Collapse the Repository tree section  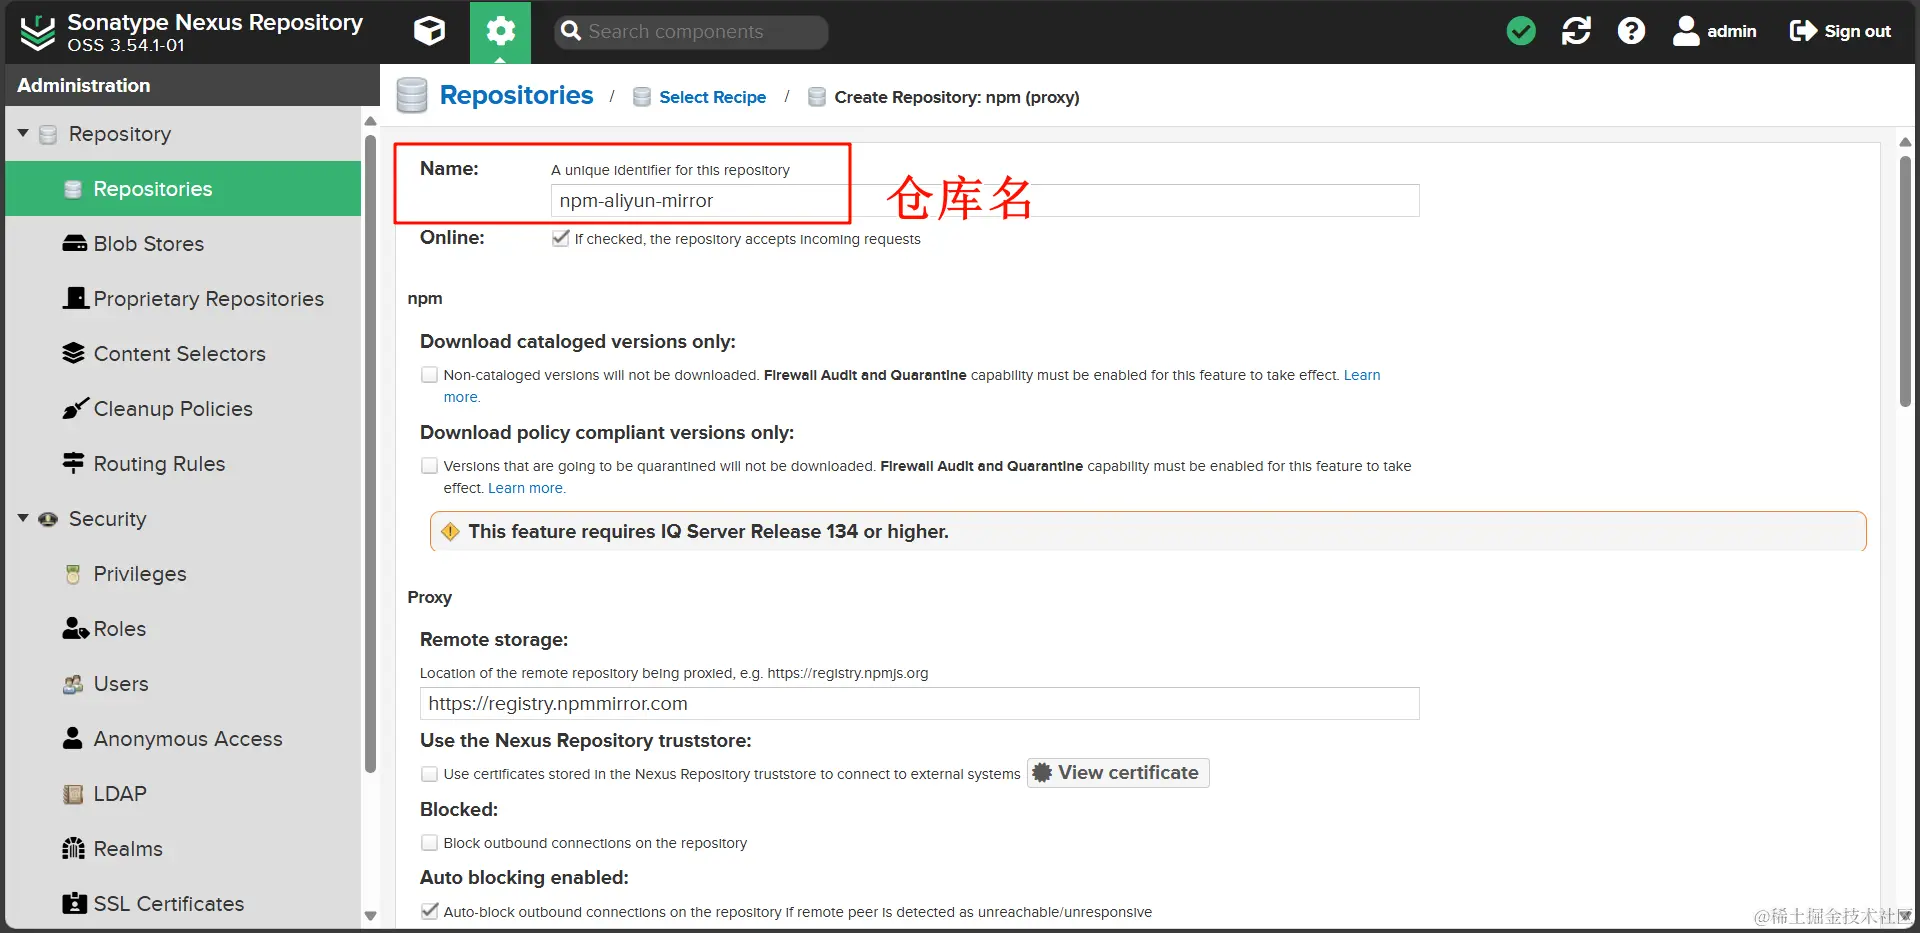click(23, 133)
